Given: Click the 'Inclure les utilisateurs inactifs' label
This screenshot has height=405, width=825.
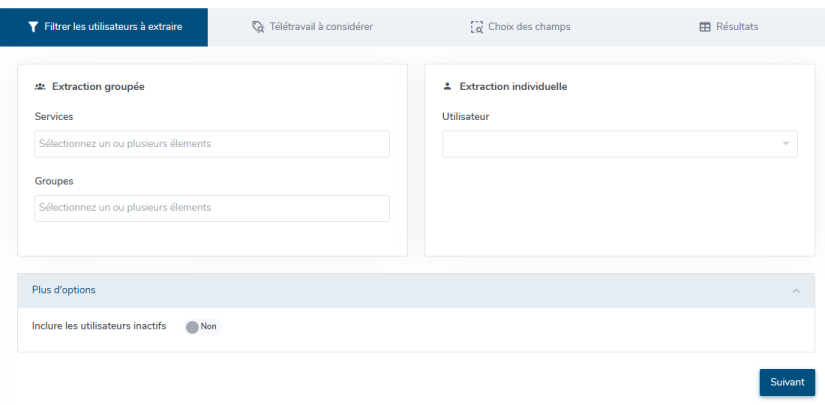Looking at the screenshot, I should click(99, 326).
